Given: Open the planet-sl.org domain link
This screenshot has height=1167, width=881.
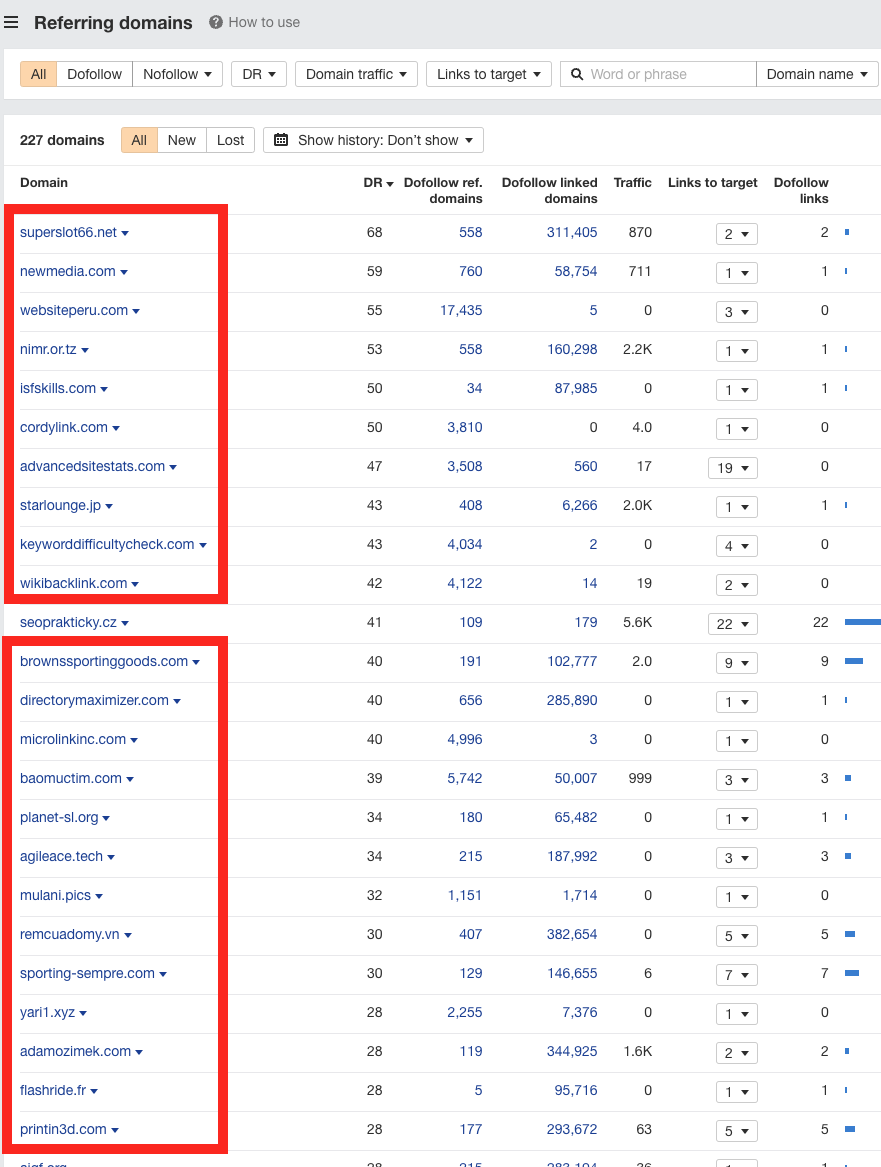Looking at the screenshot, I should [x=59, y=817].
